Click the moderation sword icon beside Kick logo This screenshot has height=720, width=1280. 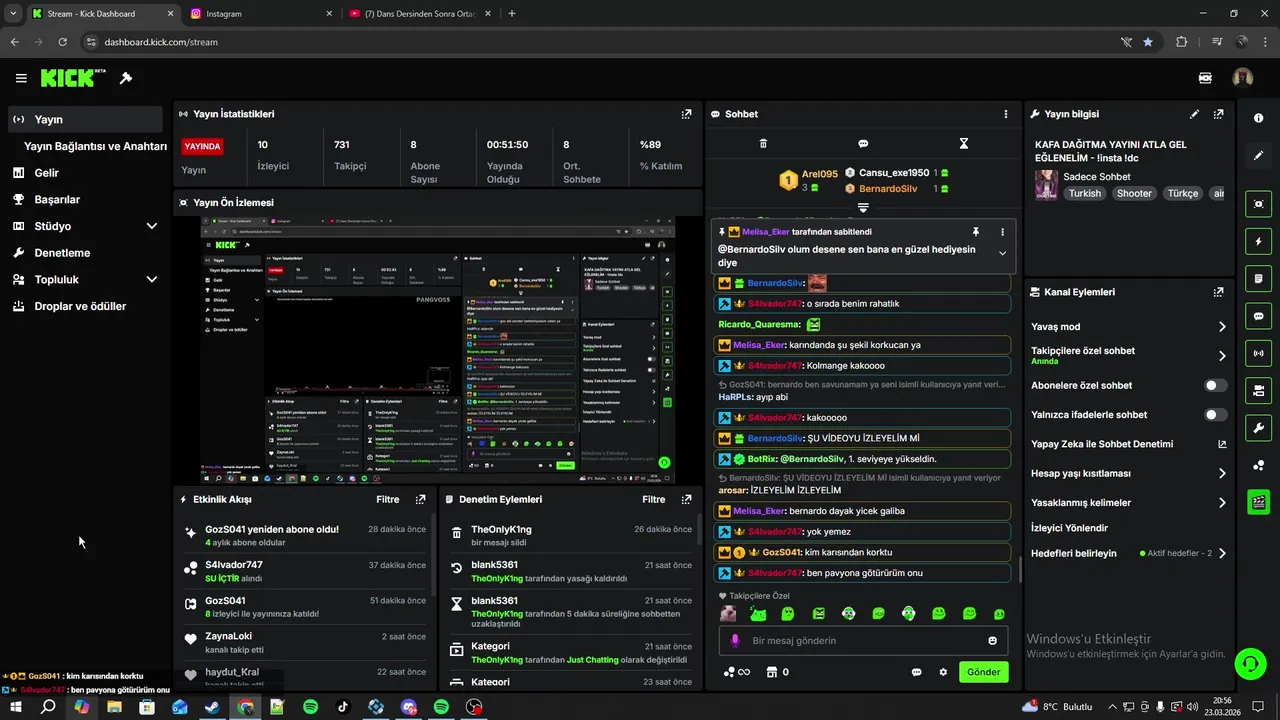(126, 78)
